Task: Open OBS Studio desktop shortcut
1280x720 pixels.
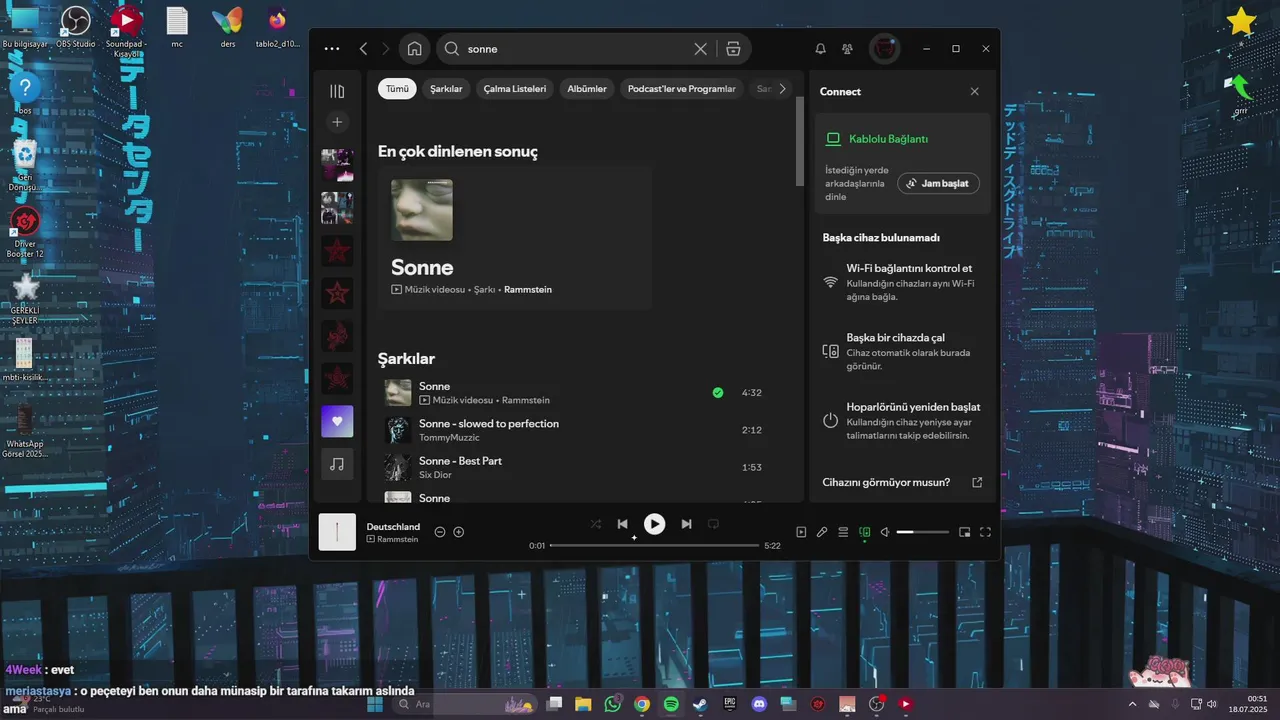Action: [x=76, y=27]
